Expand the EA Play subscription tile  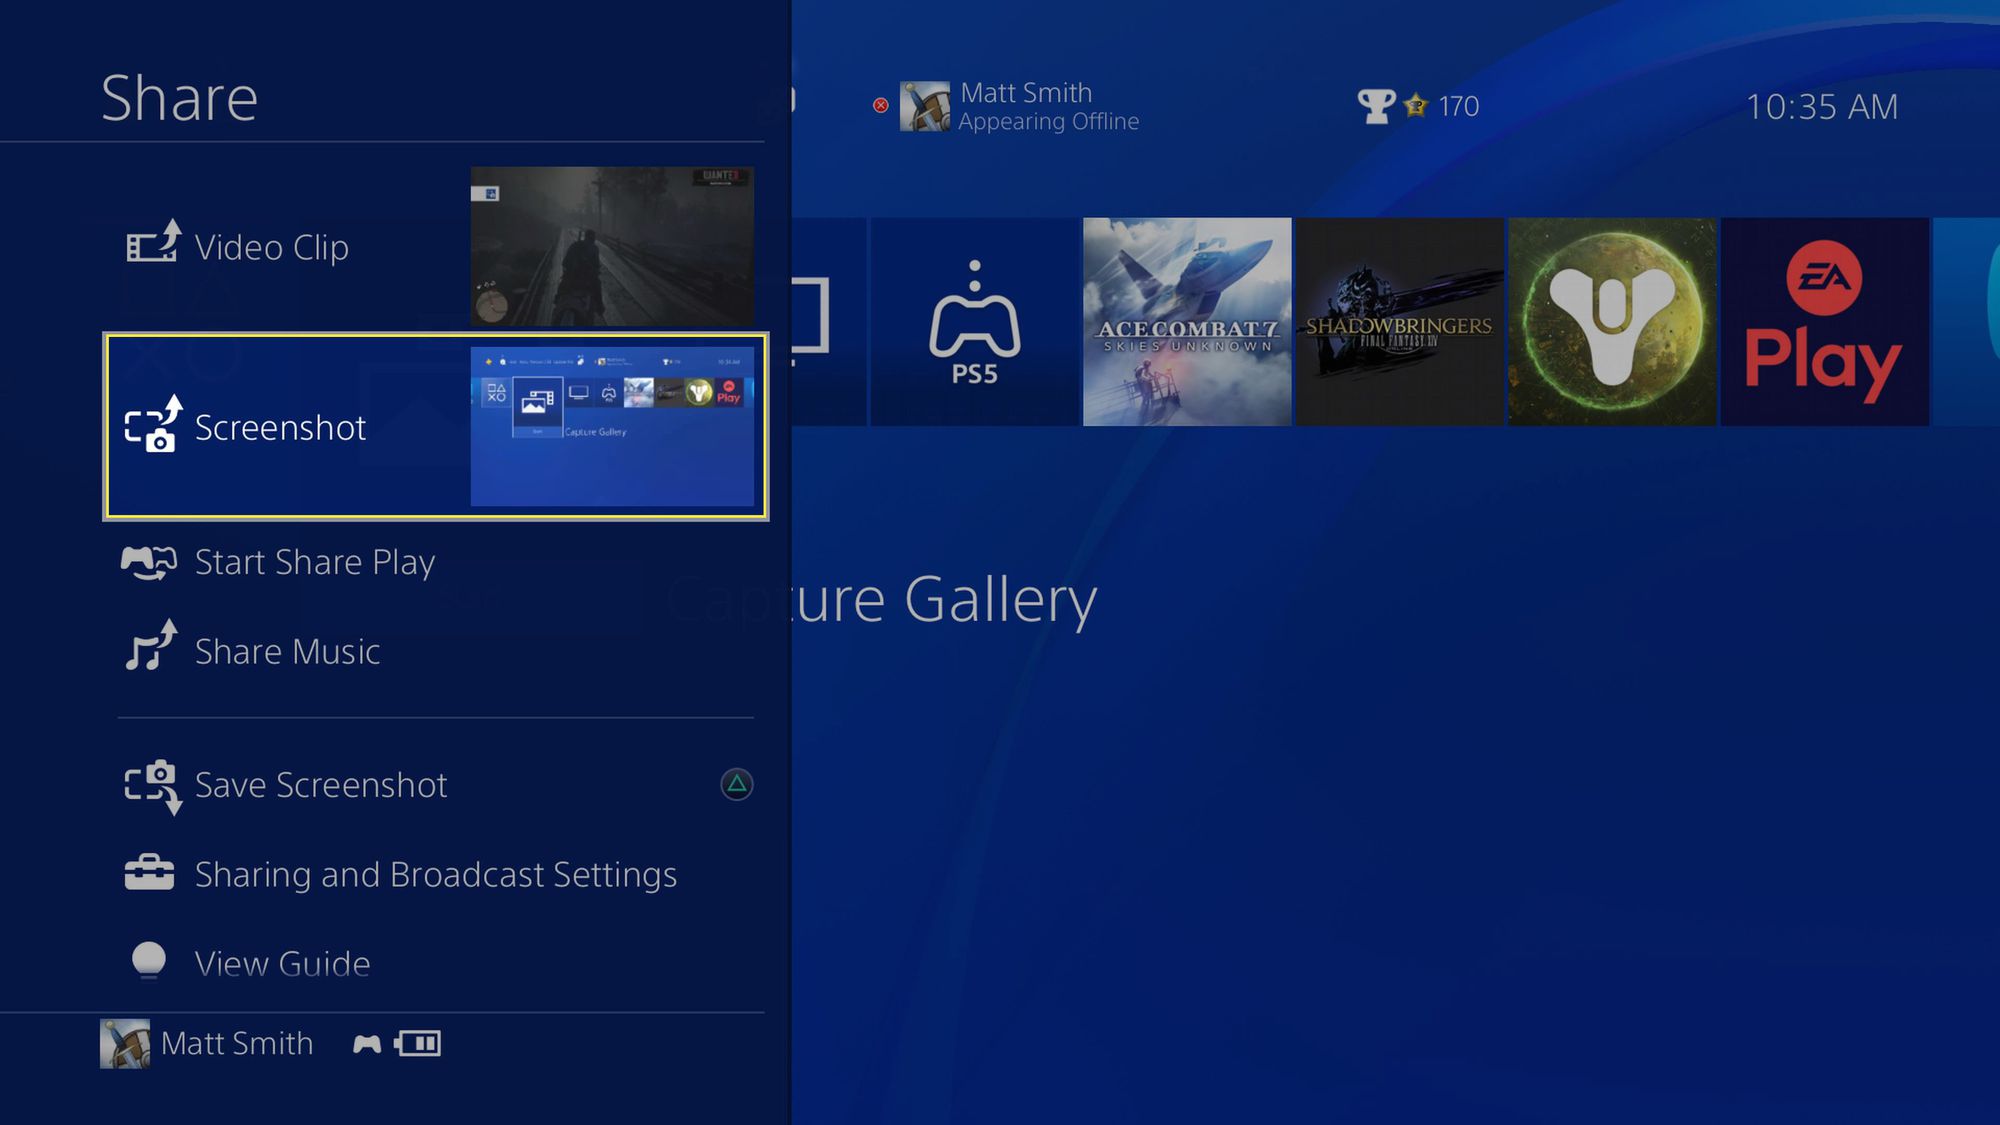click(1824, 321)
